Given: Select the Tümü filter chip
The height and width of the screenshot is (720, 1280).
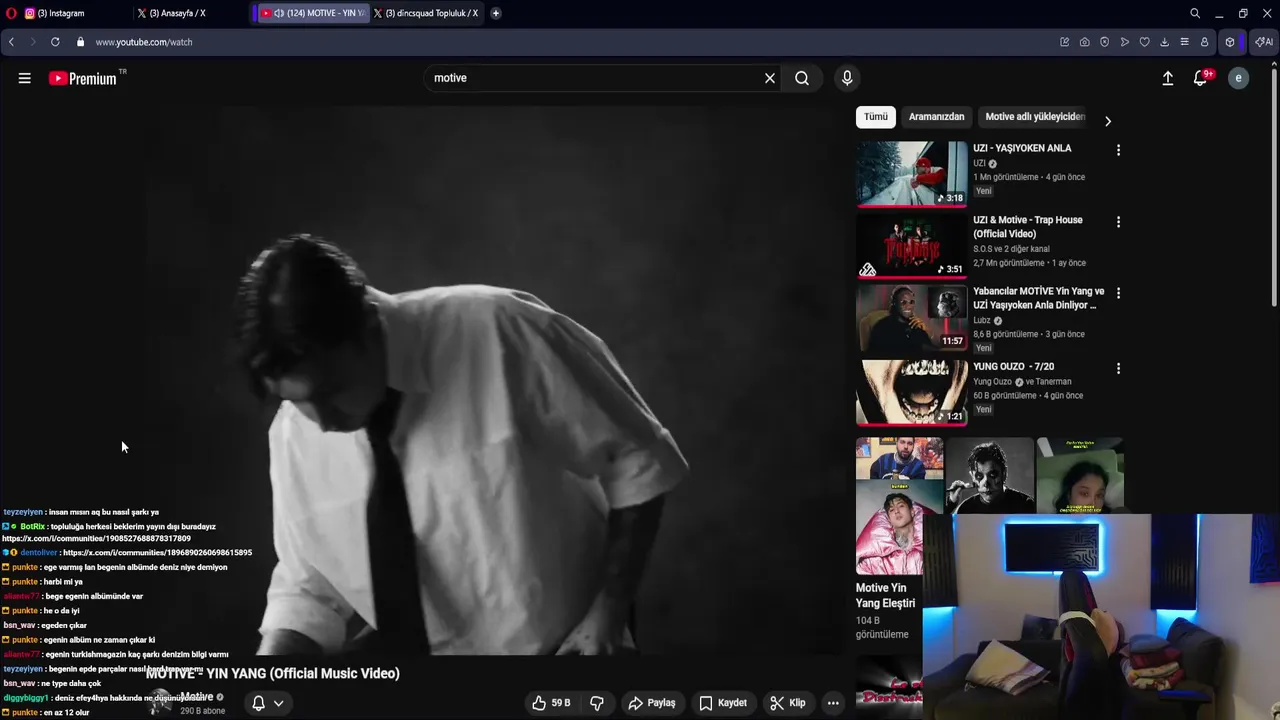Looking at the screenshot, I should point(876,117).
